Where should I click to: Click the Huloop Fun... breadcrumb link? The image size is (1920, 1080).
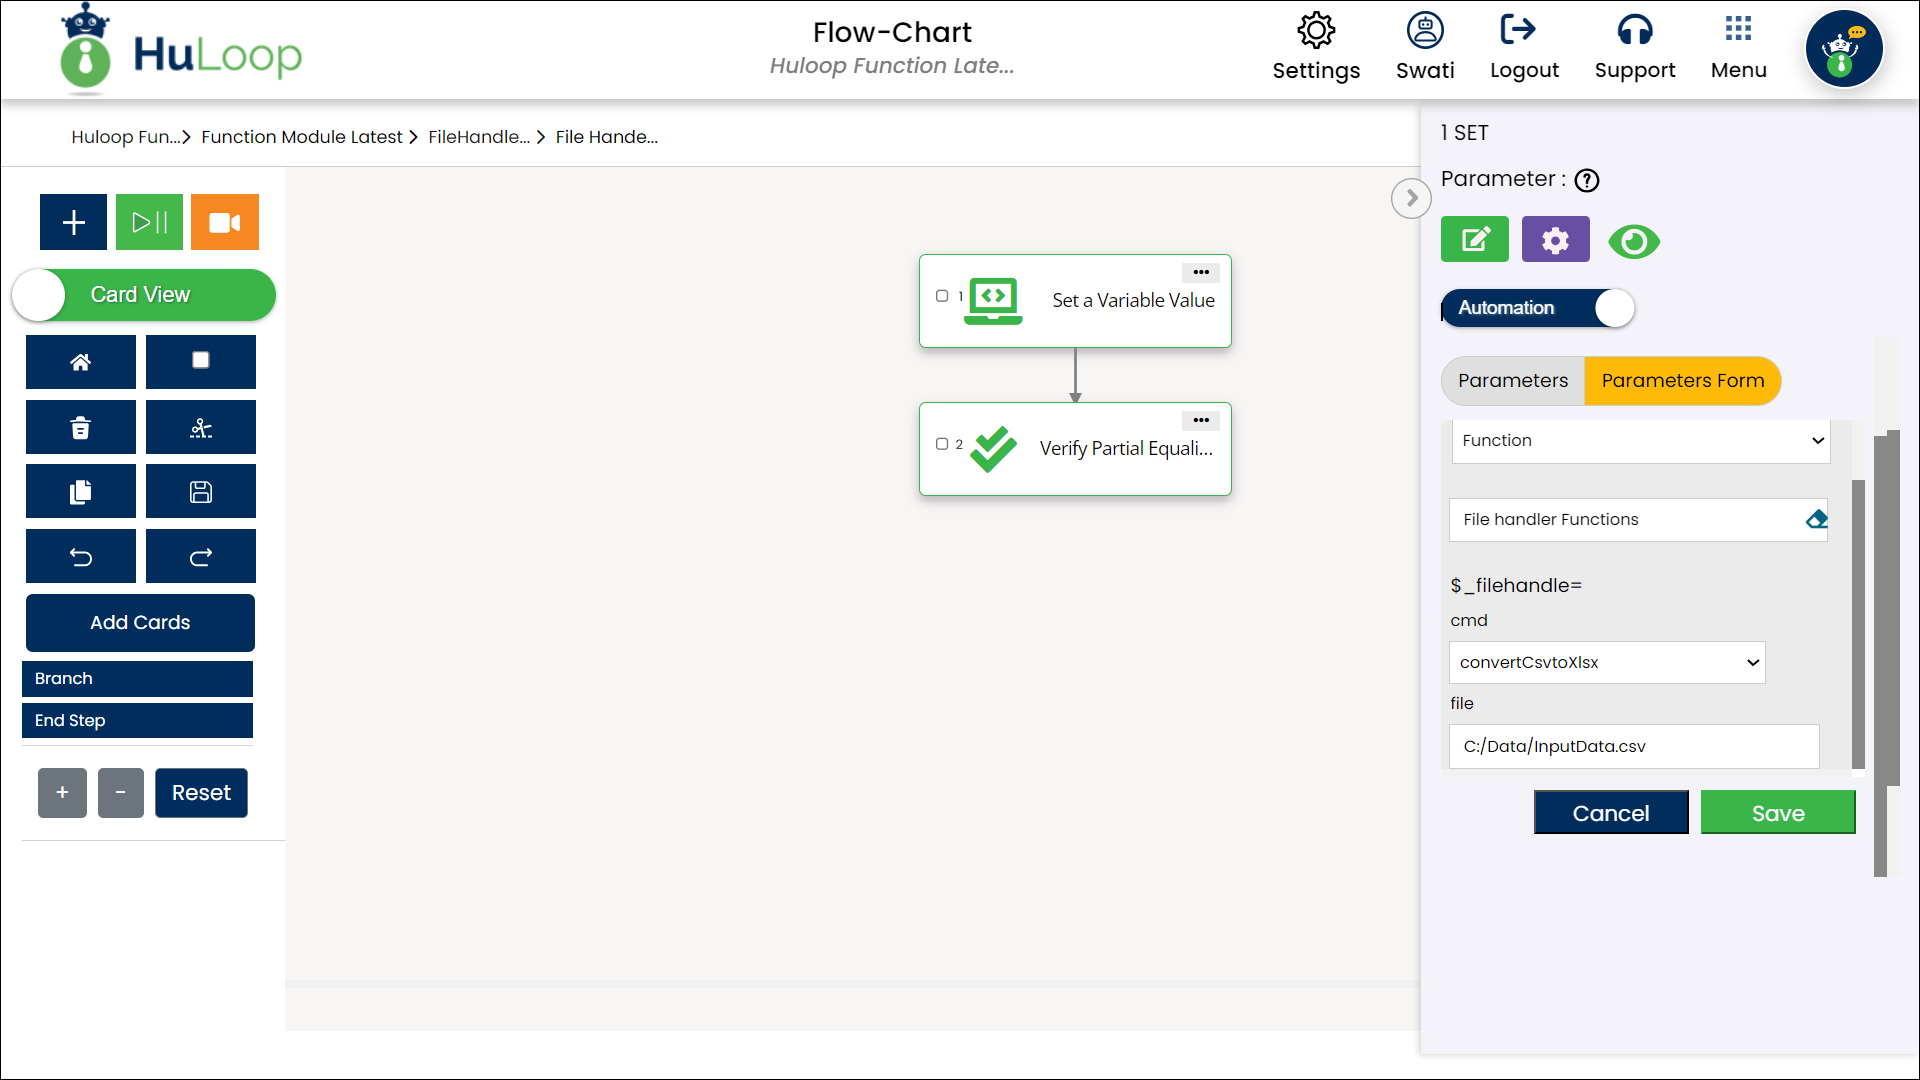(125, 137)
